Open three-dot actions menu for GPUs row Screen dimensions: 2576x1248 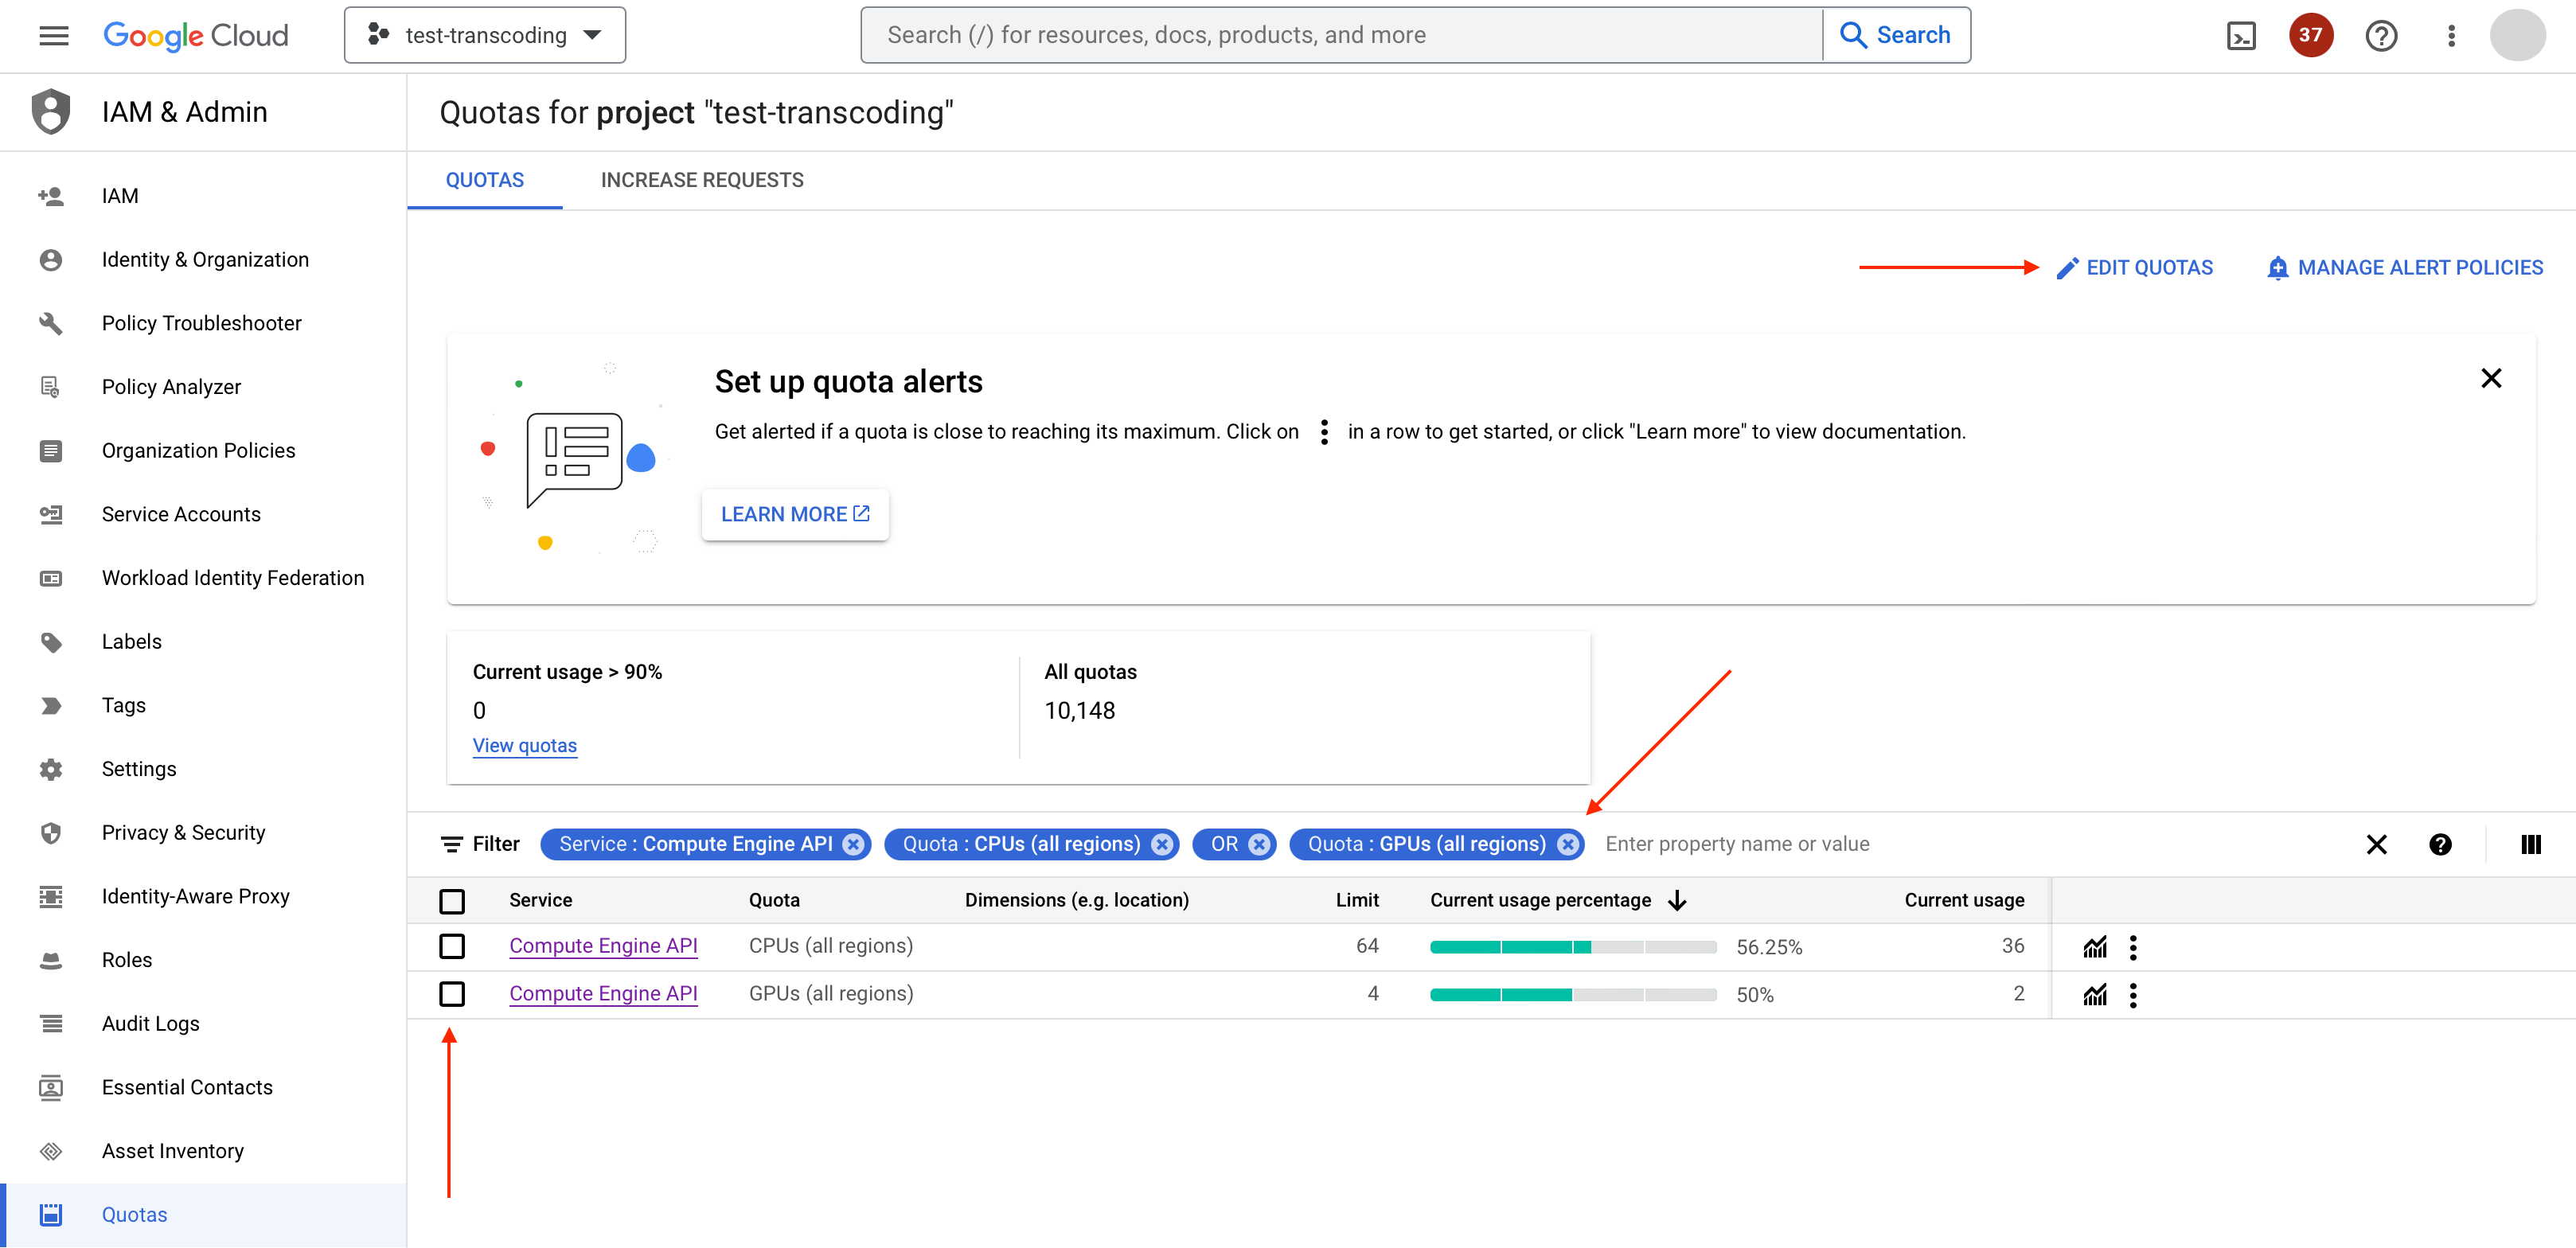coord(2133,995)
